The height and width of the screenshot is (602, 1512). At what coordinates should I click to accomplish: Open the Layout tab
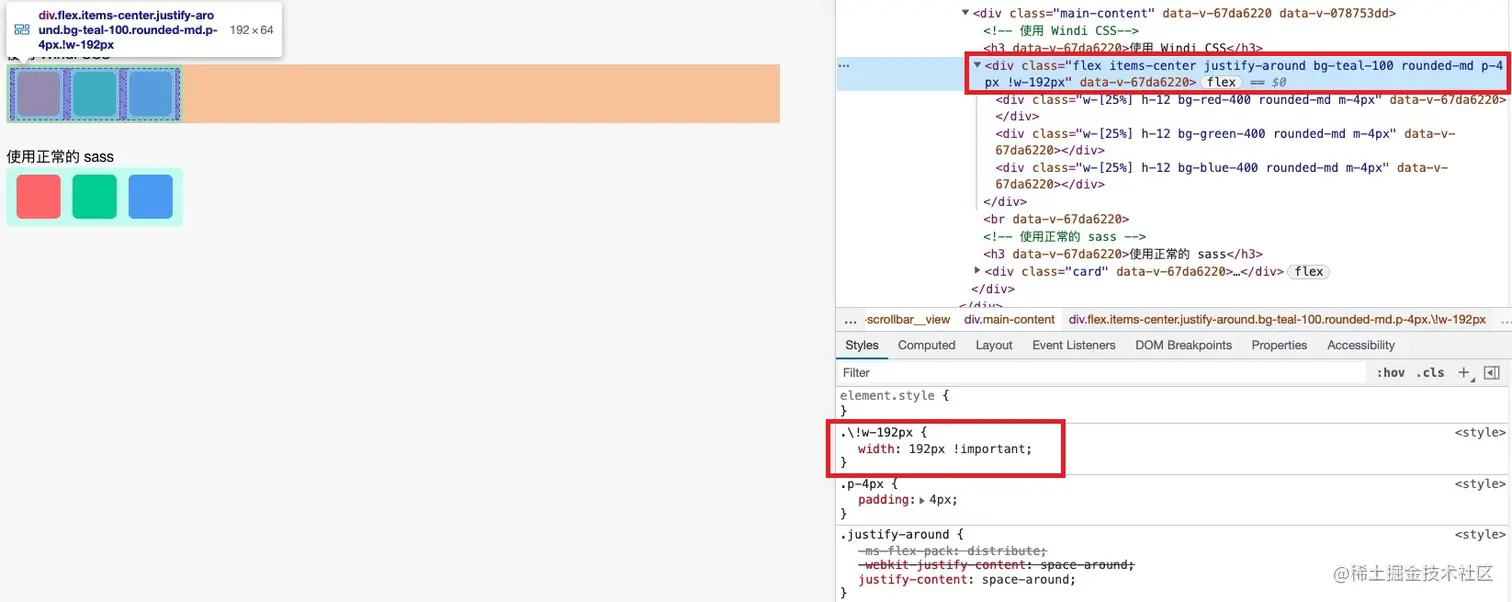click(993, 345)
